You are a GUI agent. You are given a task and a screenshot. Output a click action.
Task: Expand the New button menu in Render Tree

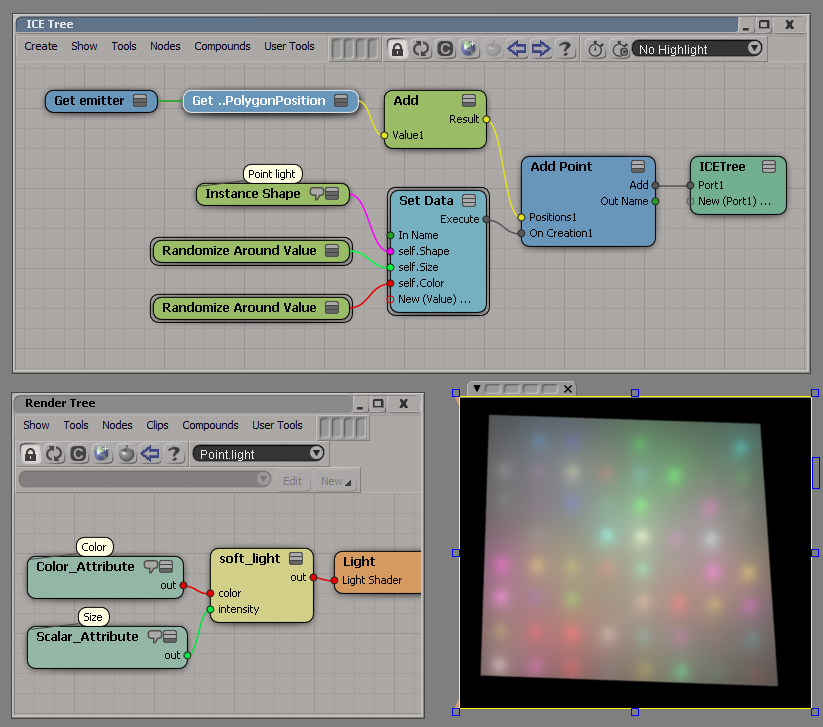point(336,481)
